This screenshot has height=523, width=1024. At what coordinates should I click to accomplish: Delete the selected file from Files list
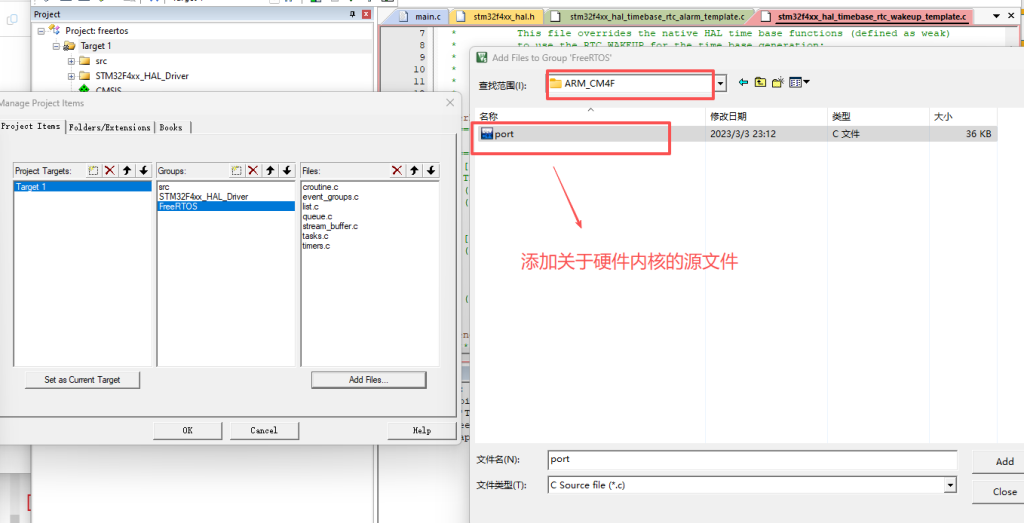tap(398, 171)
